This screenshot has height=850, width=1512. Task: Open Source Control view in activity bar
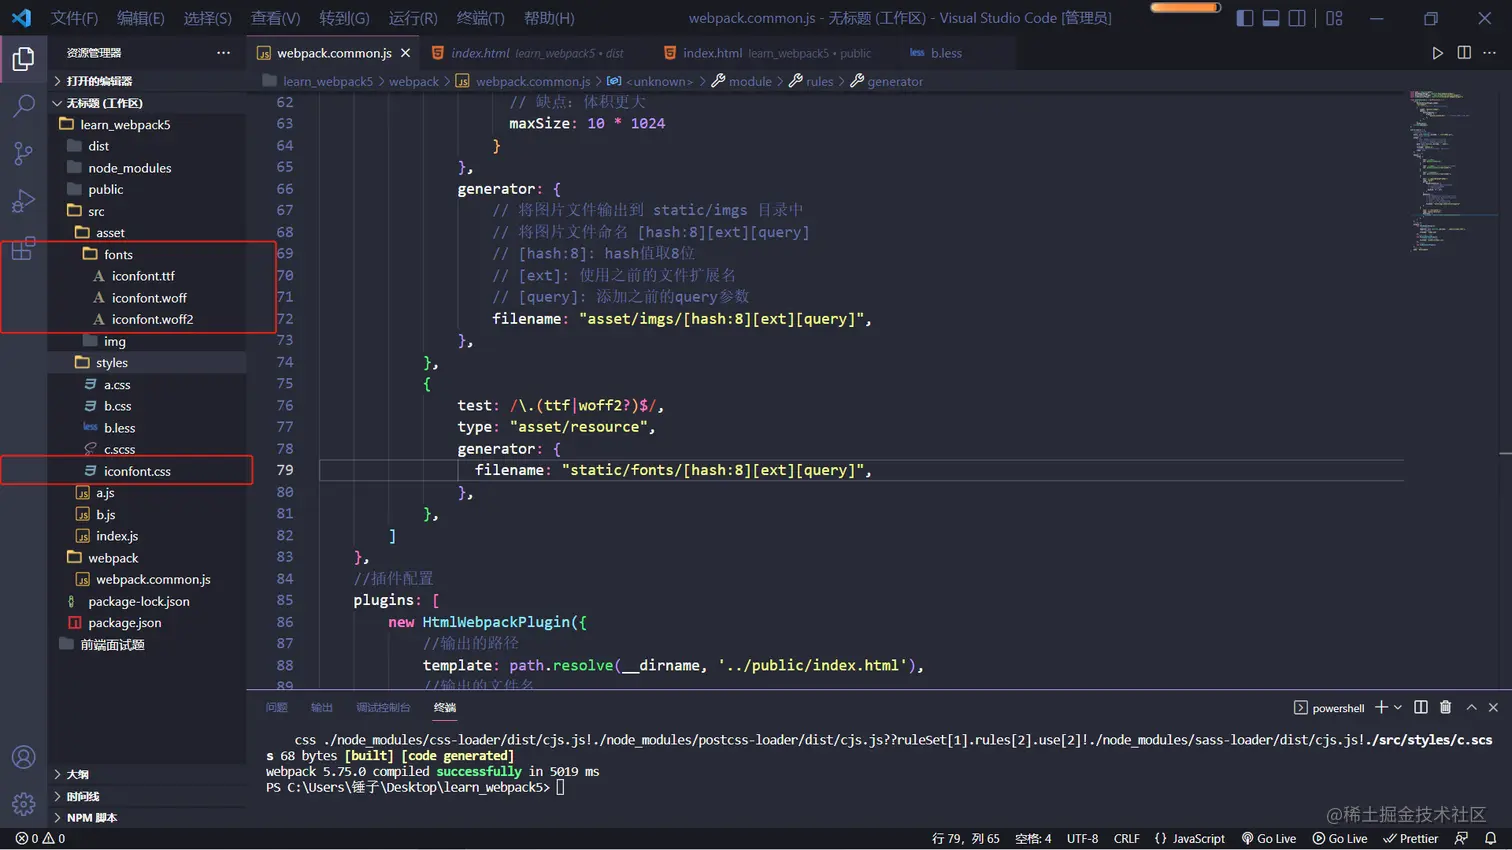(x=23, y=153)
